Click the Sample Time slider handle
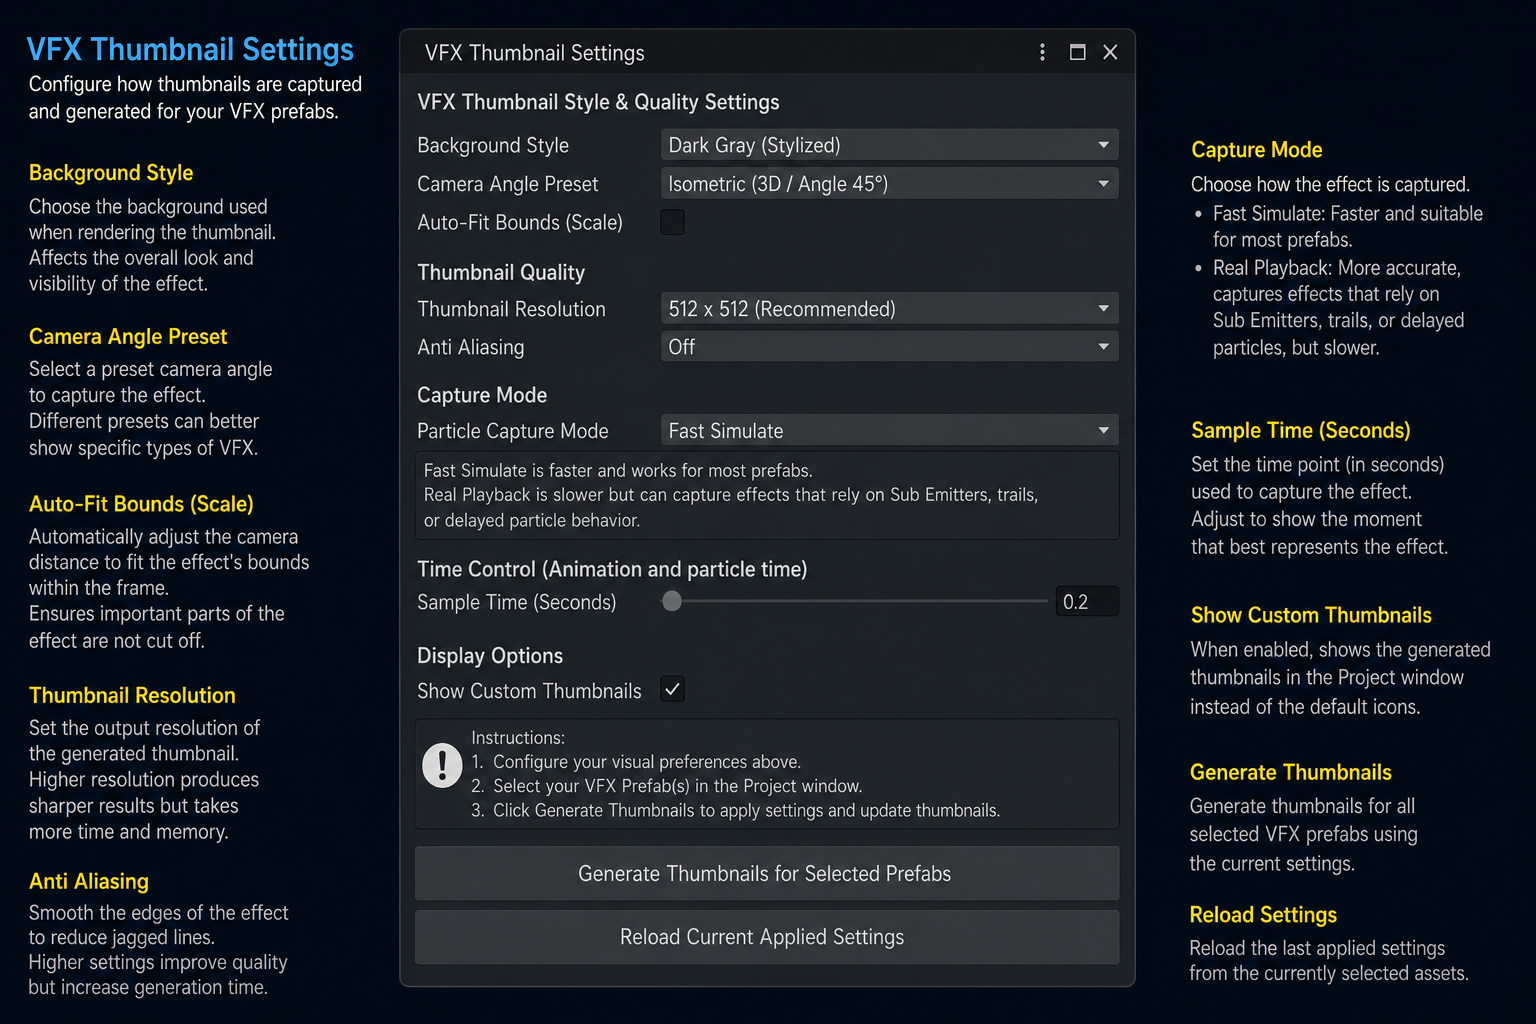Viewport: 1536px width, 1024px height. pos(672,601)
